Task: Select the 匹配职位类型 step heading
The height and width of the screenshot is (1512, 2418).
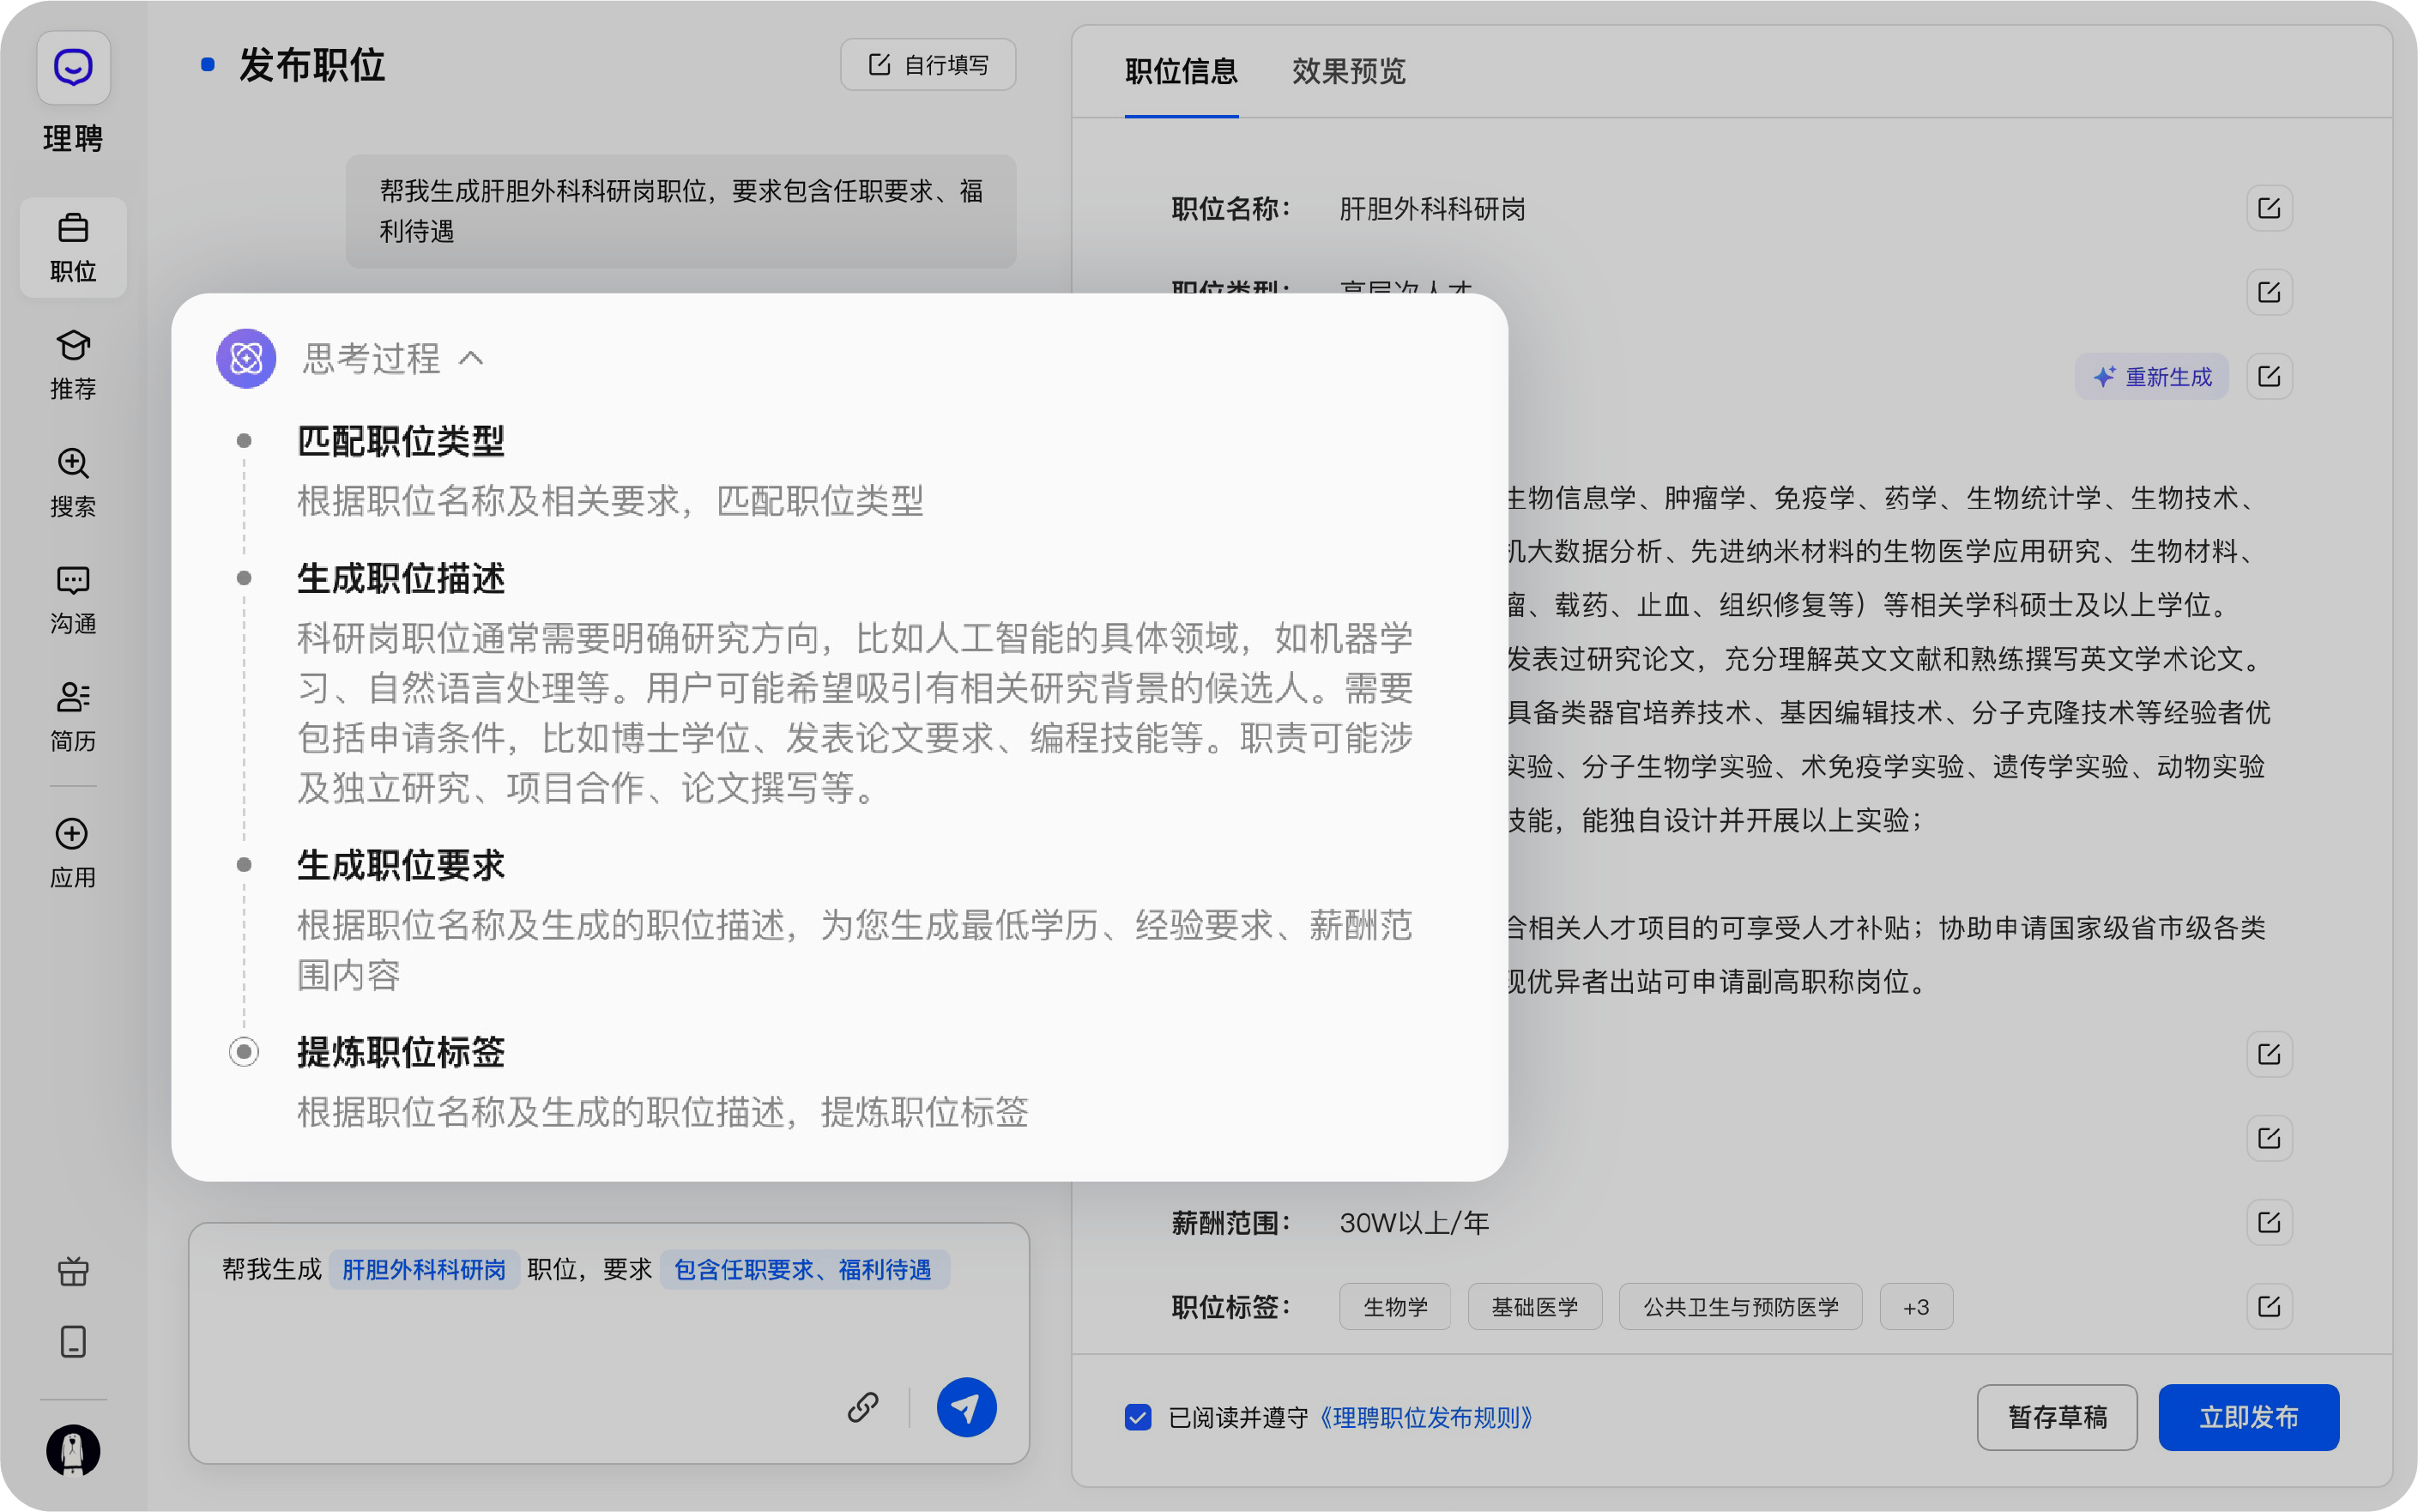Action: click(x=400, y=441)
